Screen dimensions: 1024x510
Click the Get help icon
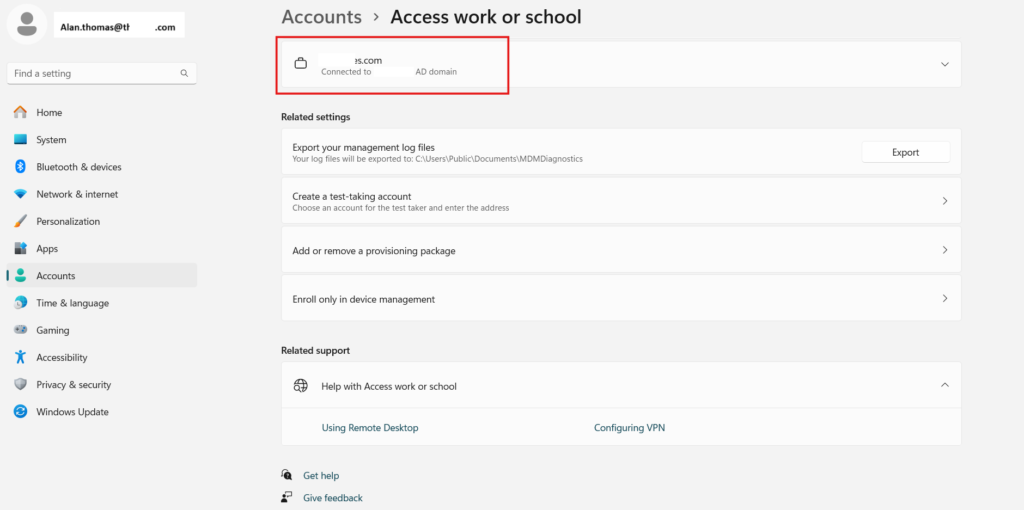287,475
